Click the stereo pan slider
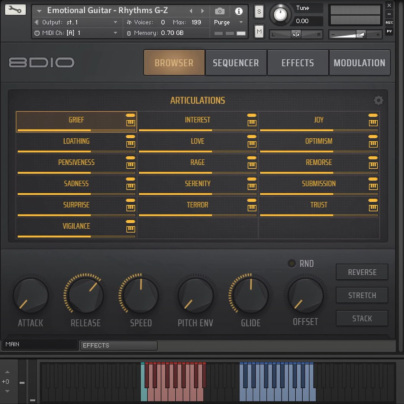Screen dimensions: 404x404 coord(296,34)
